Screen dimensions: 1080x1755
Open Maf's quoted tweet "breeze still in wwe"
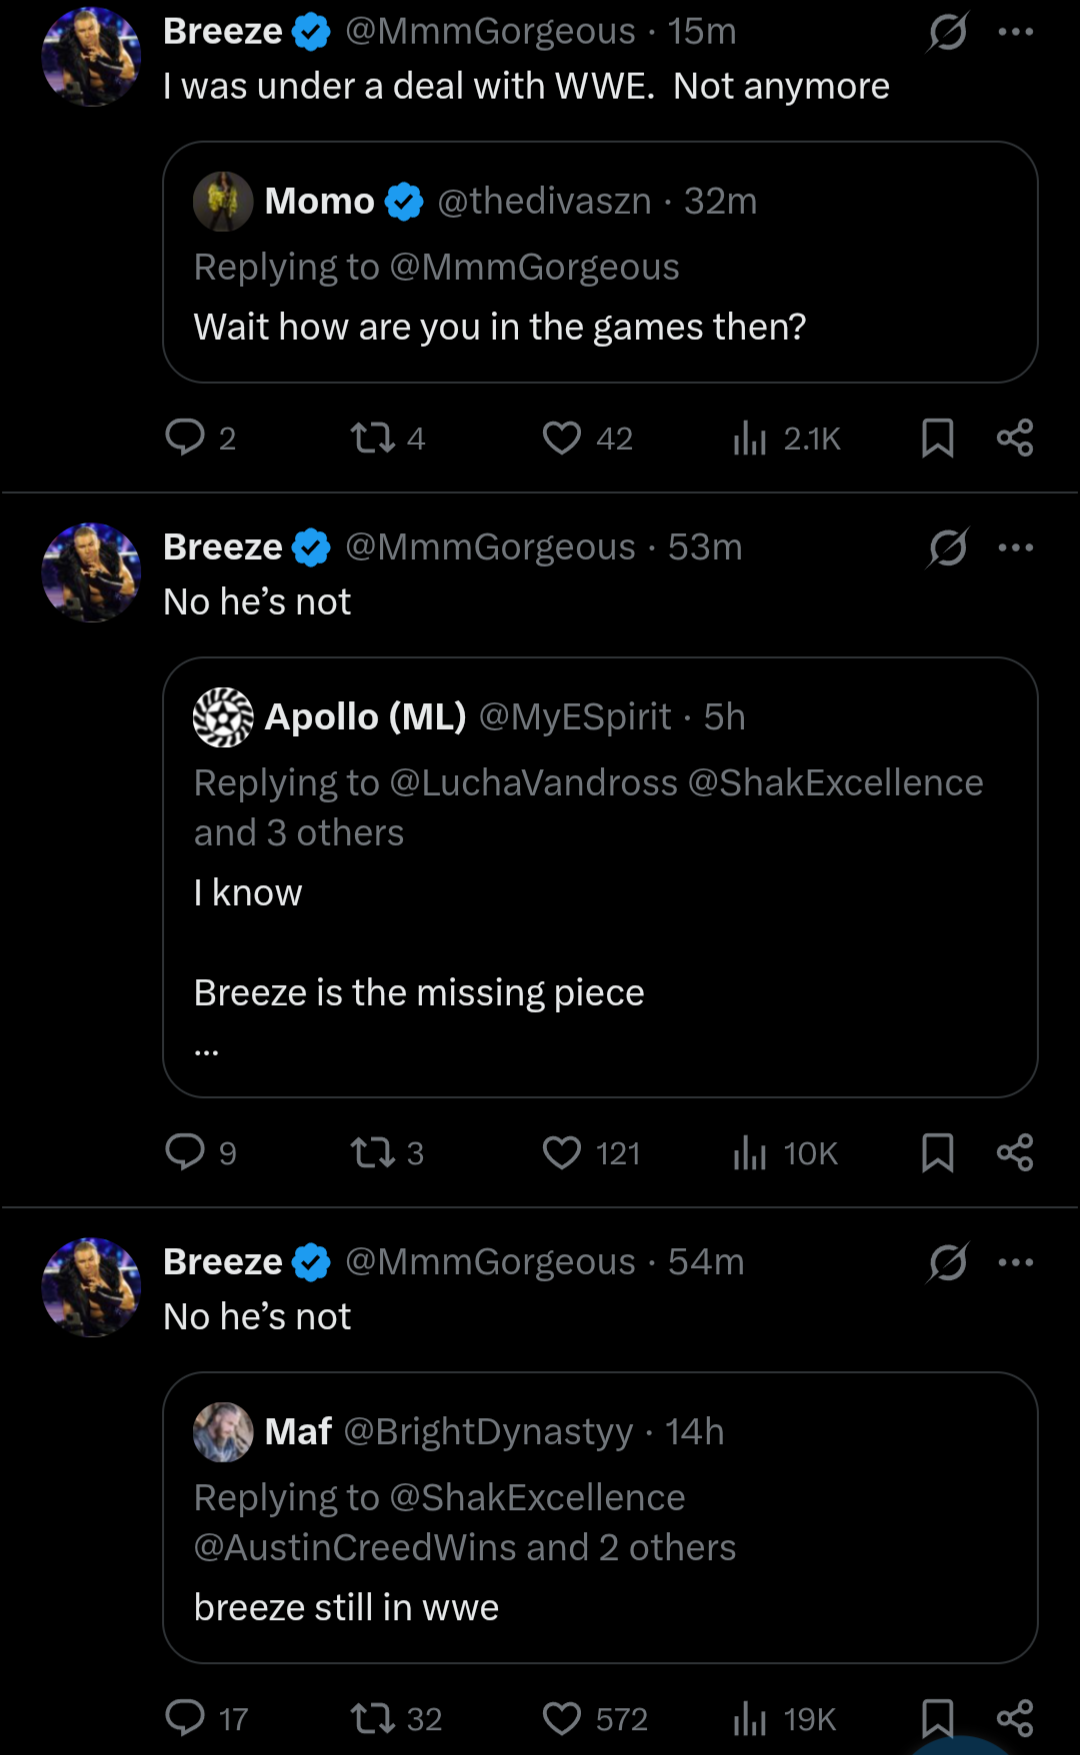click(x=600, y=1518)
